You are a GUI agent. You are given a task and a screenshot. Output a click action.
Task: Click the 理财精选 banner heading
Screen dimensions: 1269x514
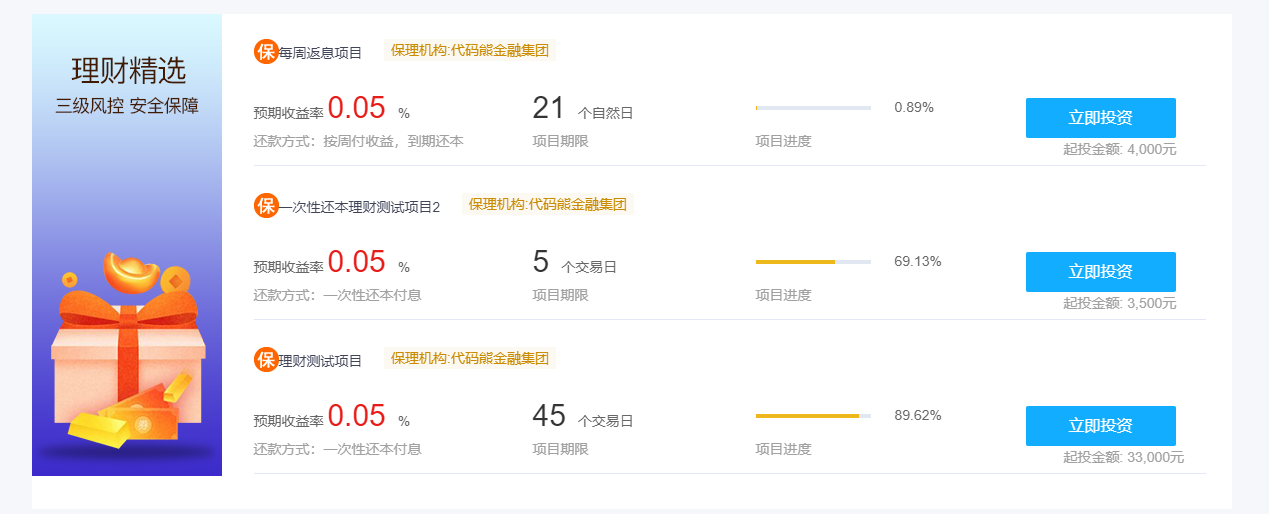(128, 71)
